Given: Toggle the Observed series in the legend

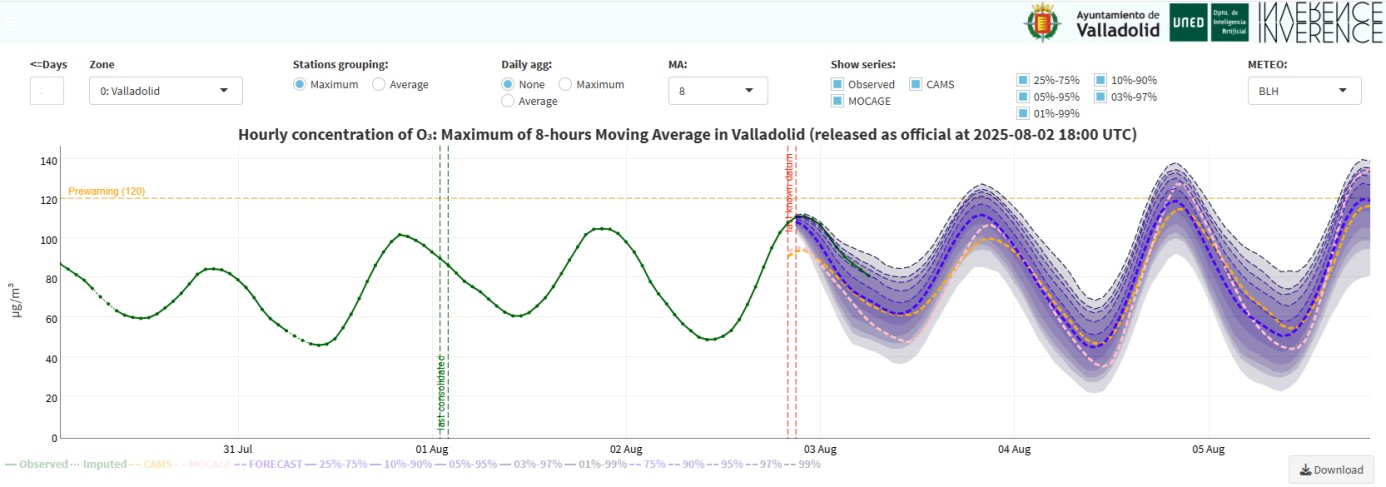Looking at the screenshot, I should (x=37, y=464).
